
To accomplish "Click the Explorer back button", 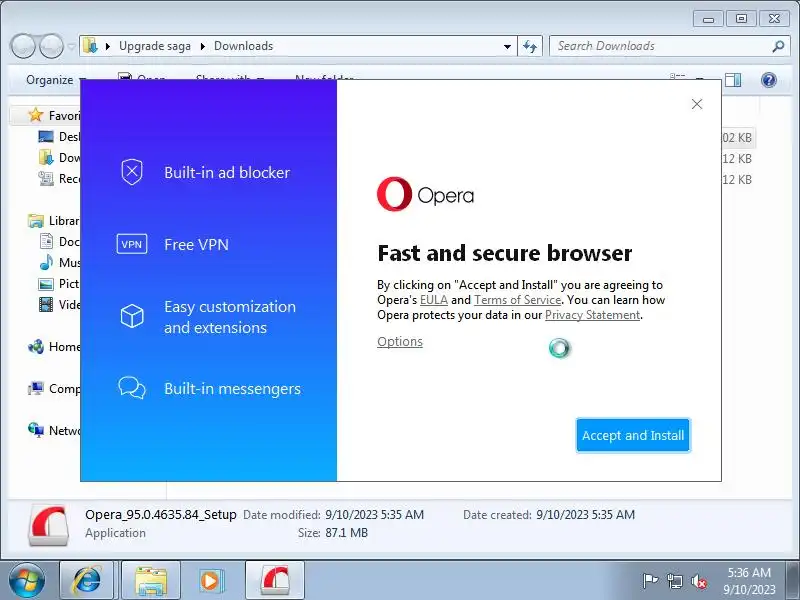I will click(x=23, y=46).
